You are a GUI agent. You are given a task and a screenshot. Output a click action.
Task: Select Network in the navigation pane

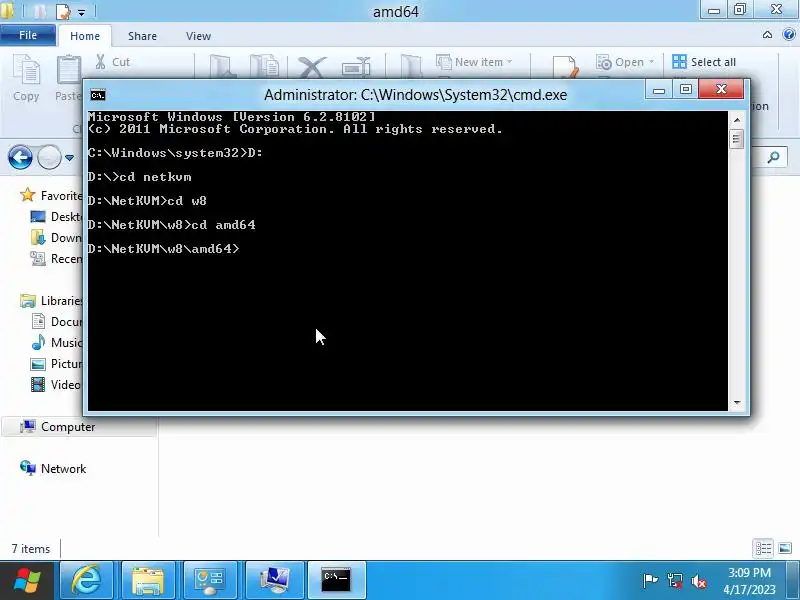(53, 468)
